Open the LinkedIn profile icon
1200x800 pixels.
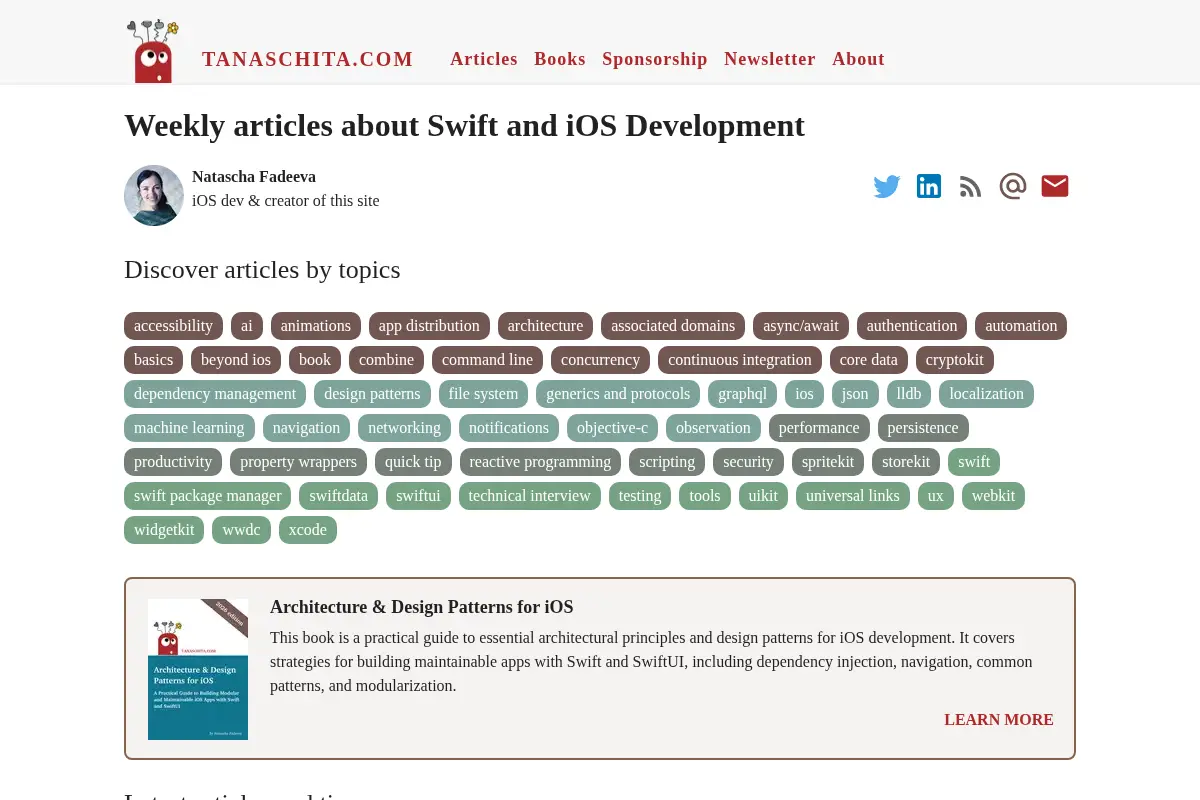point(929,186)
